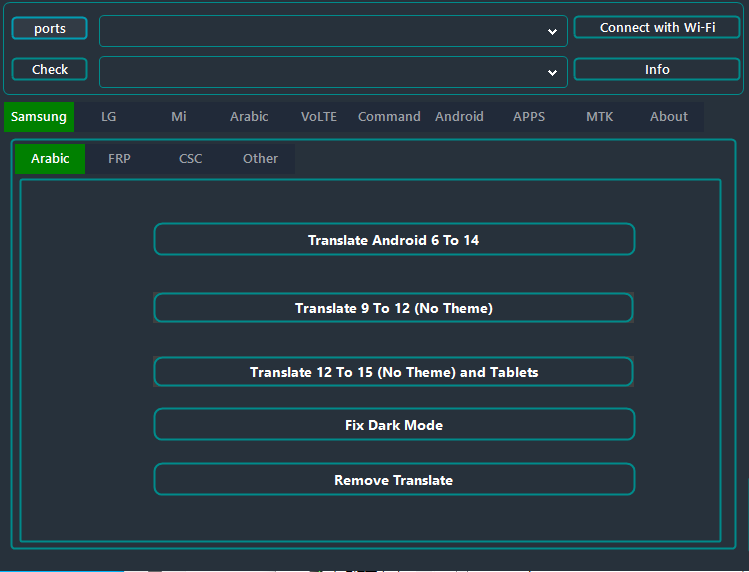The height and width of the screenshot is (572, 749).
Task: Click the Fix Dark Mode button
Action: (394, 424)
